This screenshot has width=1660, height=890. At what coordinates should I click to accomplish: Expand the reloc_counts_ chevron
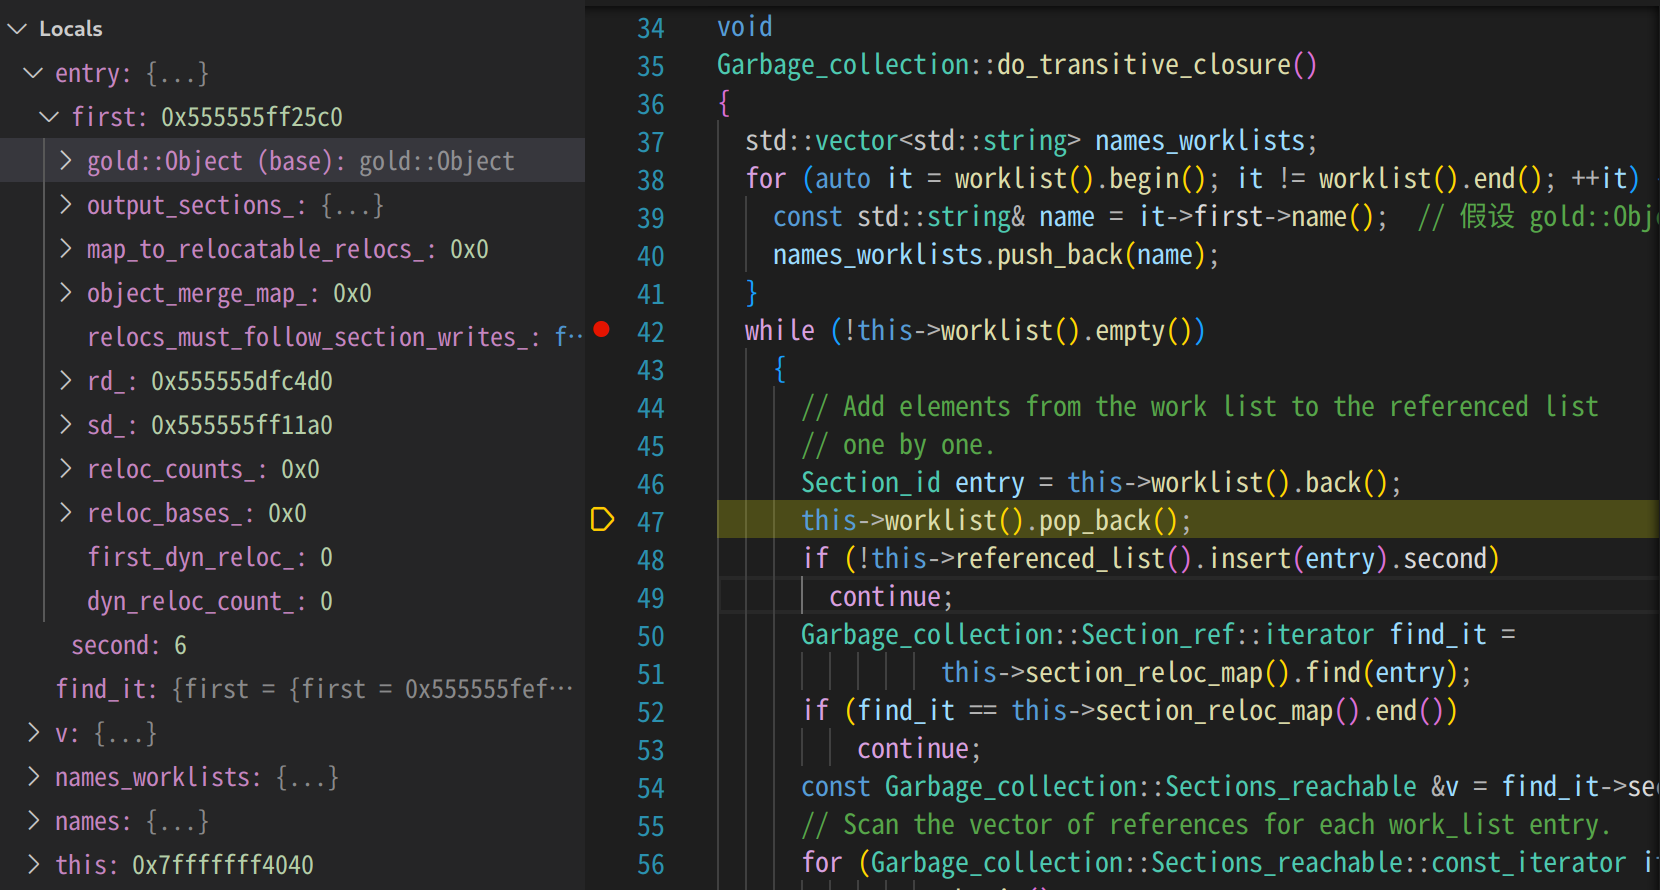pyautogui.click(x=65, y=469)
